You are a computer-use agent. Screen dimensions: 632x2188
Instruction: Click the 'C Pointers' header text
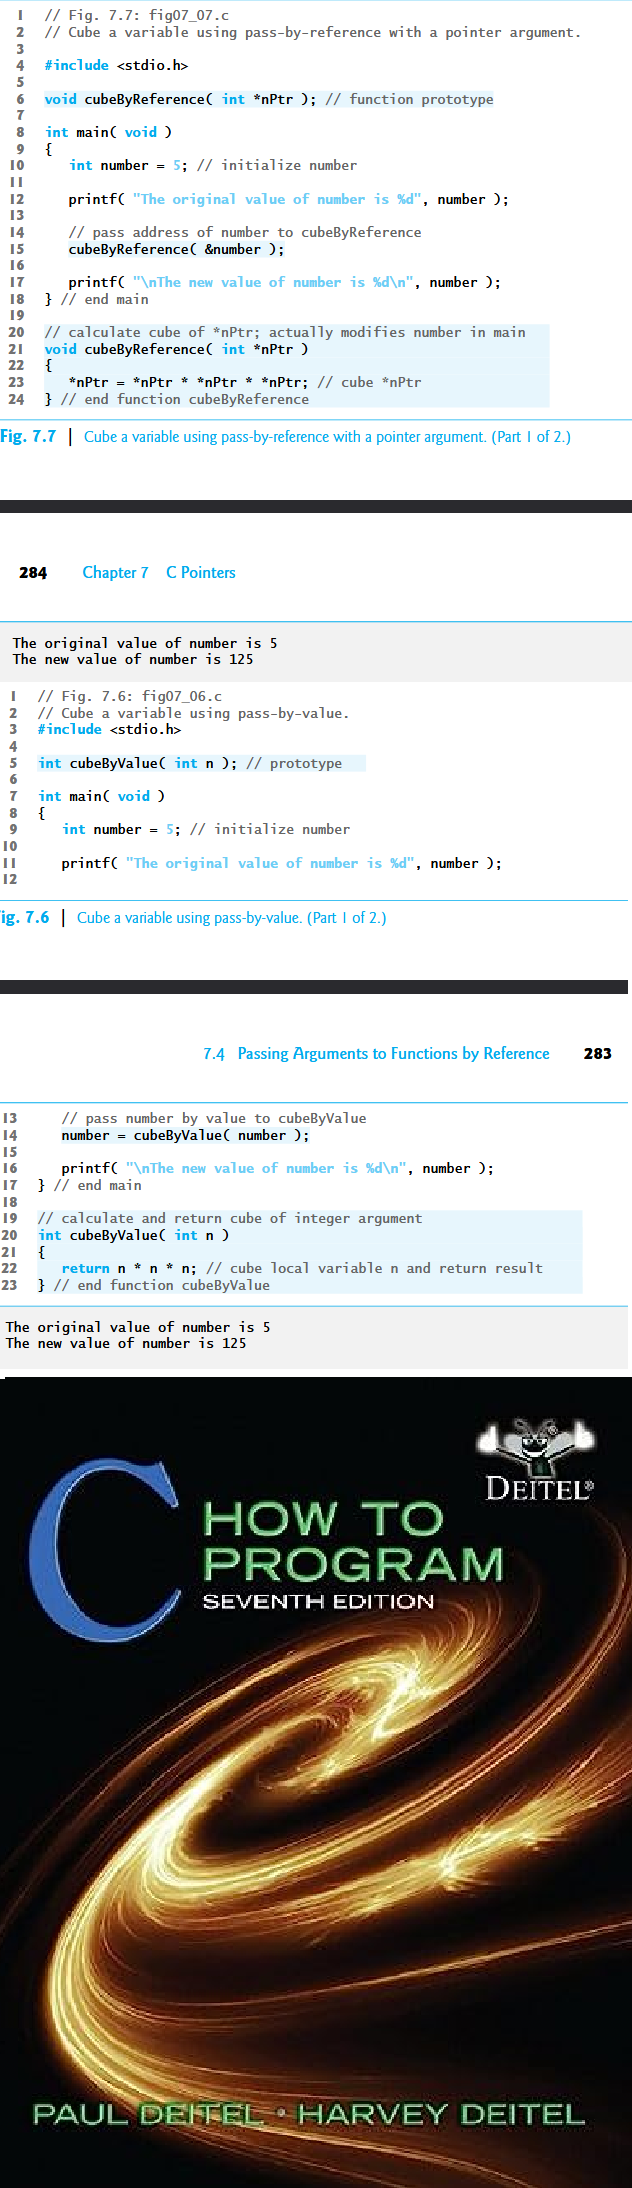(201, 573)
